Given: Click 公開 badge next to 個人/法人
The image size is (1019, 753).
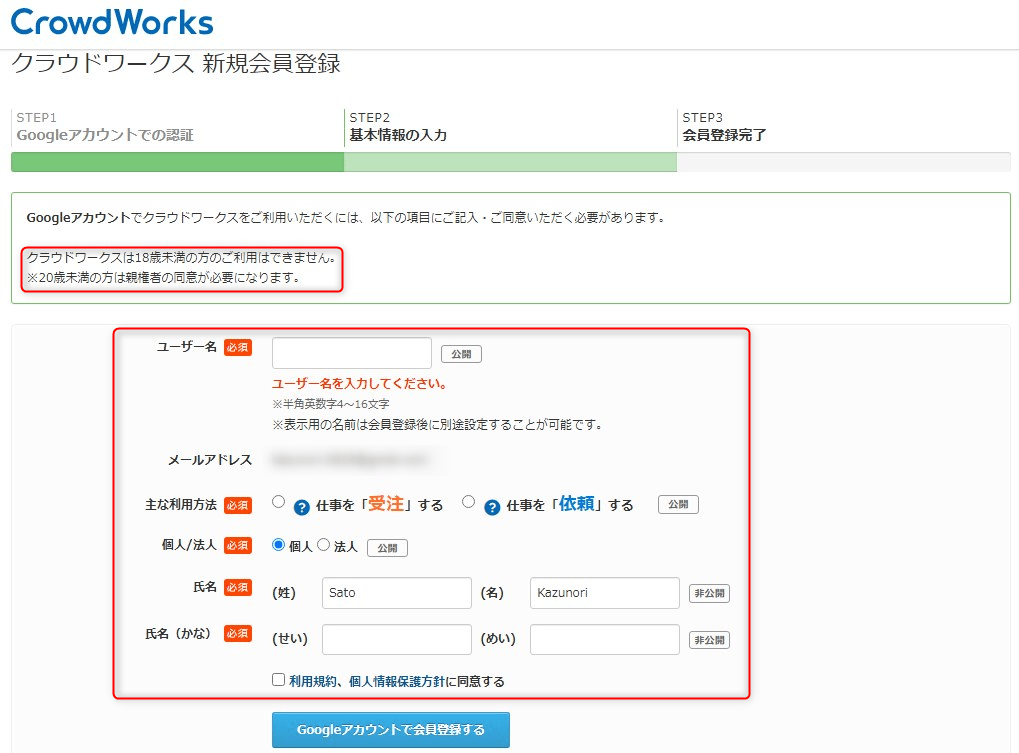Looking at the screenshot, I should point(387,548).
